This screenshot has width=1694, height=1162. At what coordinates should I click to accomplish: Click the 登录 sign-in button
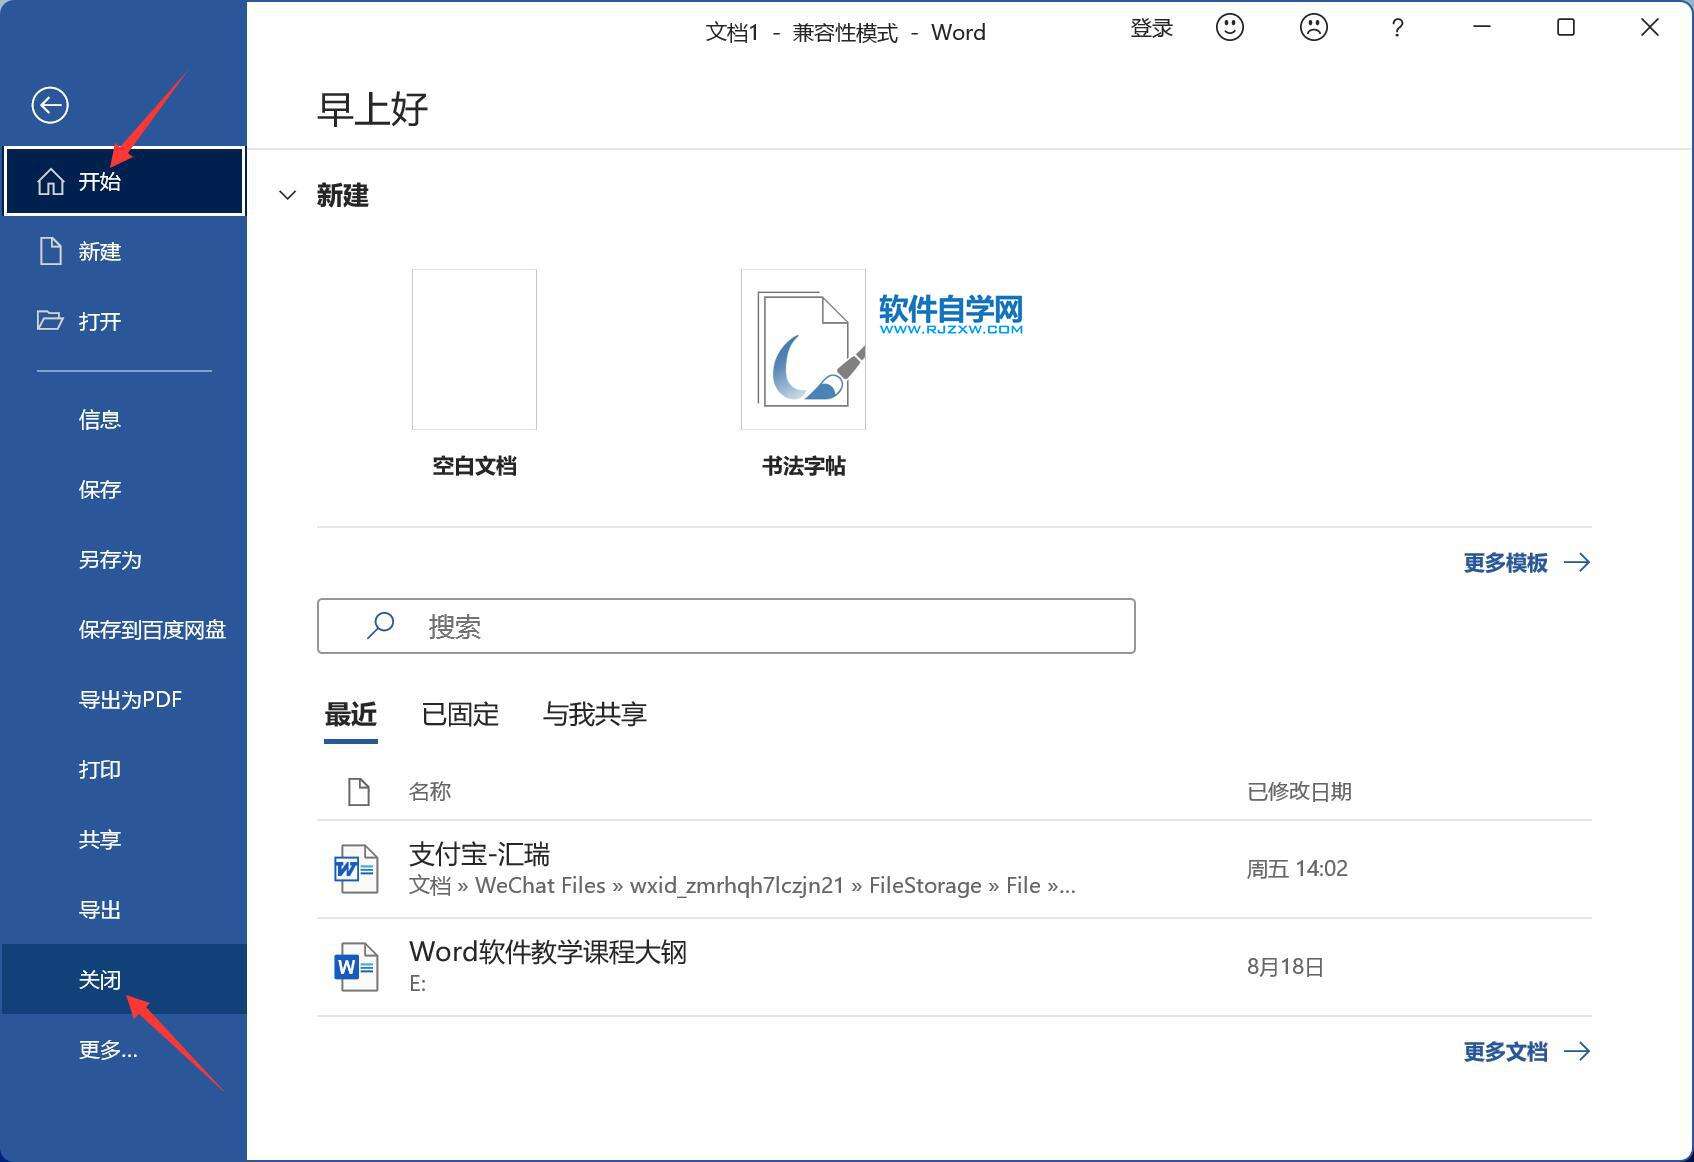click(1151, 29)
